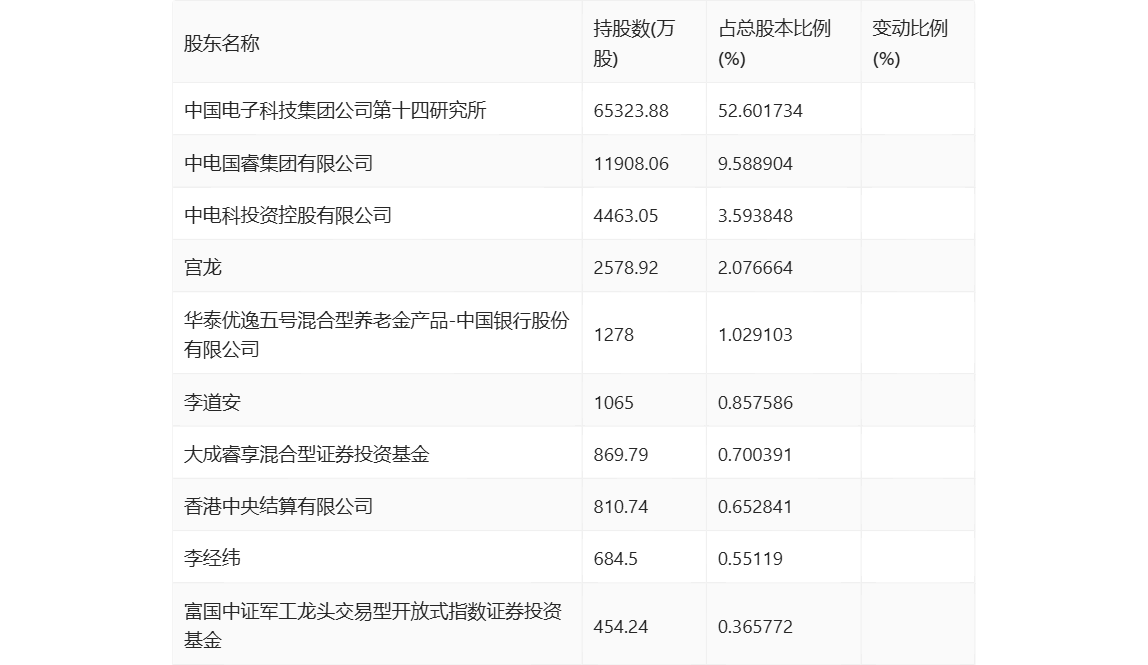Click shareholder 中电国睿集团有限公司

(x=278, y=163)
